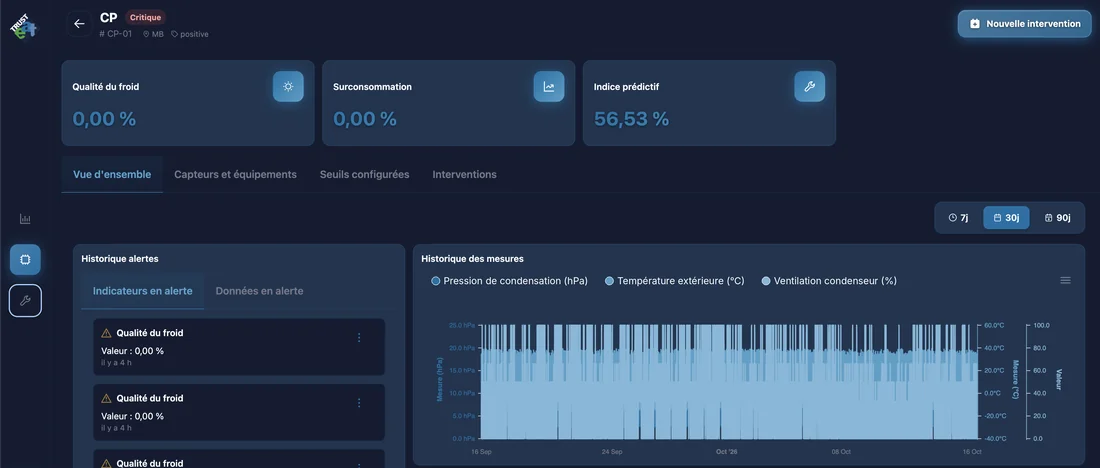Click Historique des mesures heading

(x=472, y=259)
